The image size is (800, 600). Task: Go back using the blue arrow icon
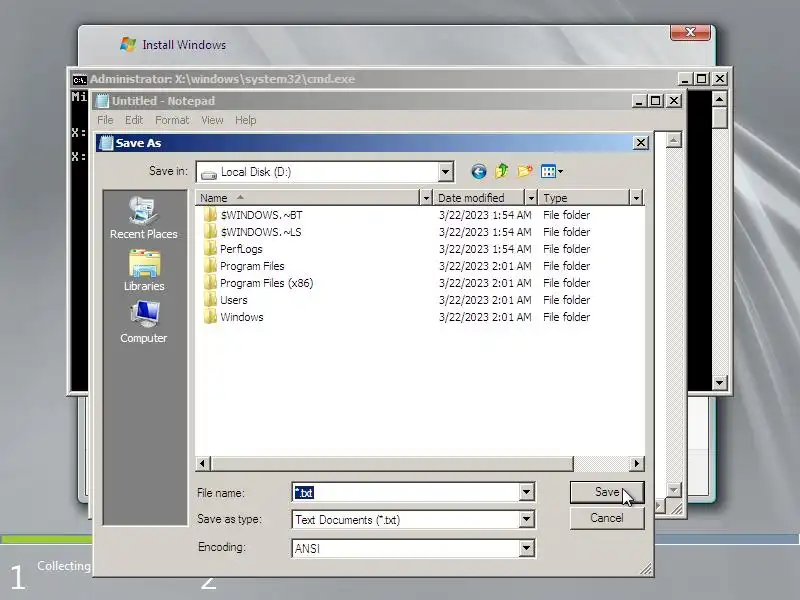click(479, 171)
